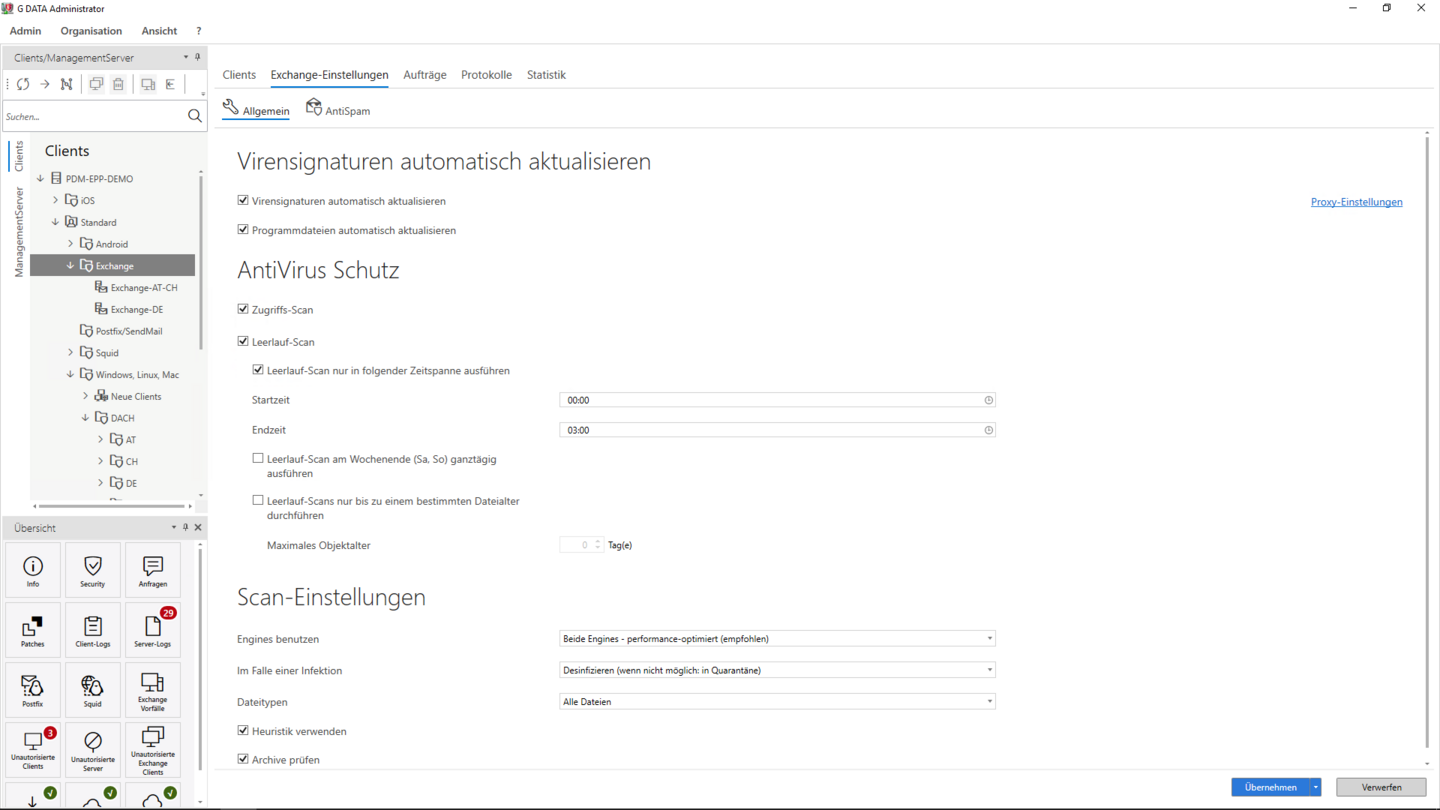Viewport: 1440px width, 810px height.
Task: Open the Dateitypen dropdown
Action: tap(777, 702)
